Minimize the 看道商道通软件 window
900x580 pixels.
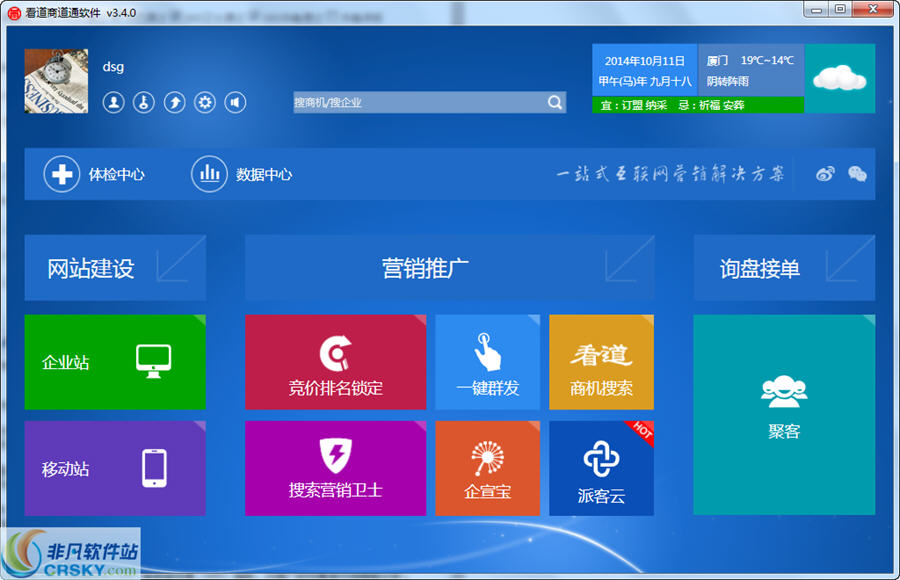[x=816, y=9]
